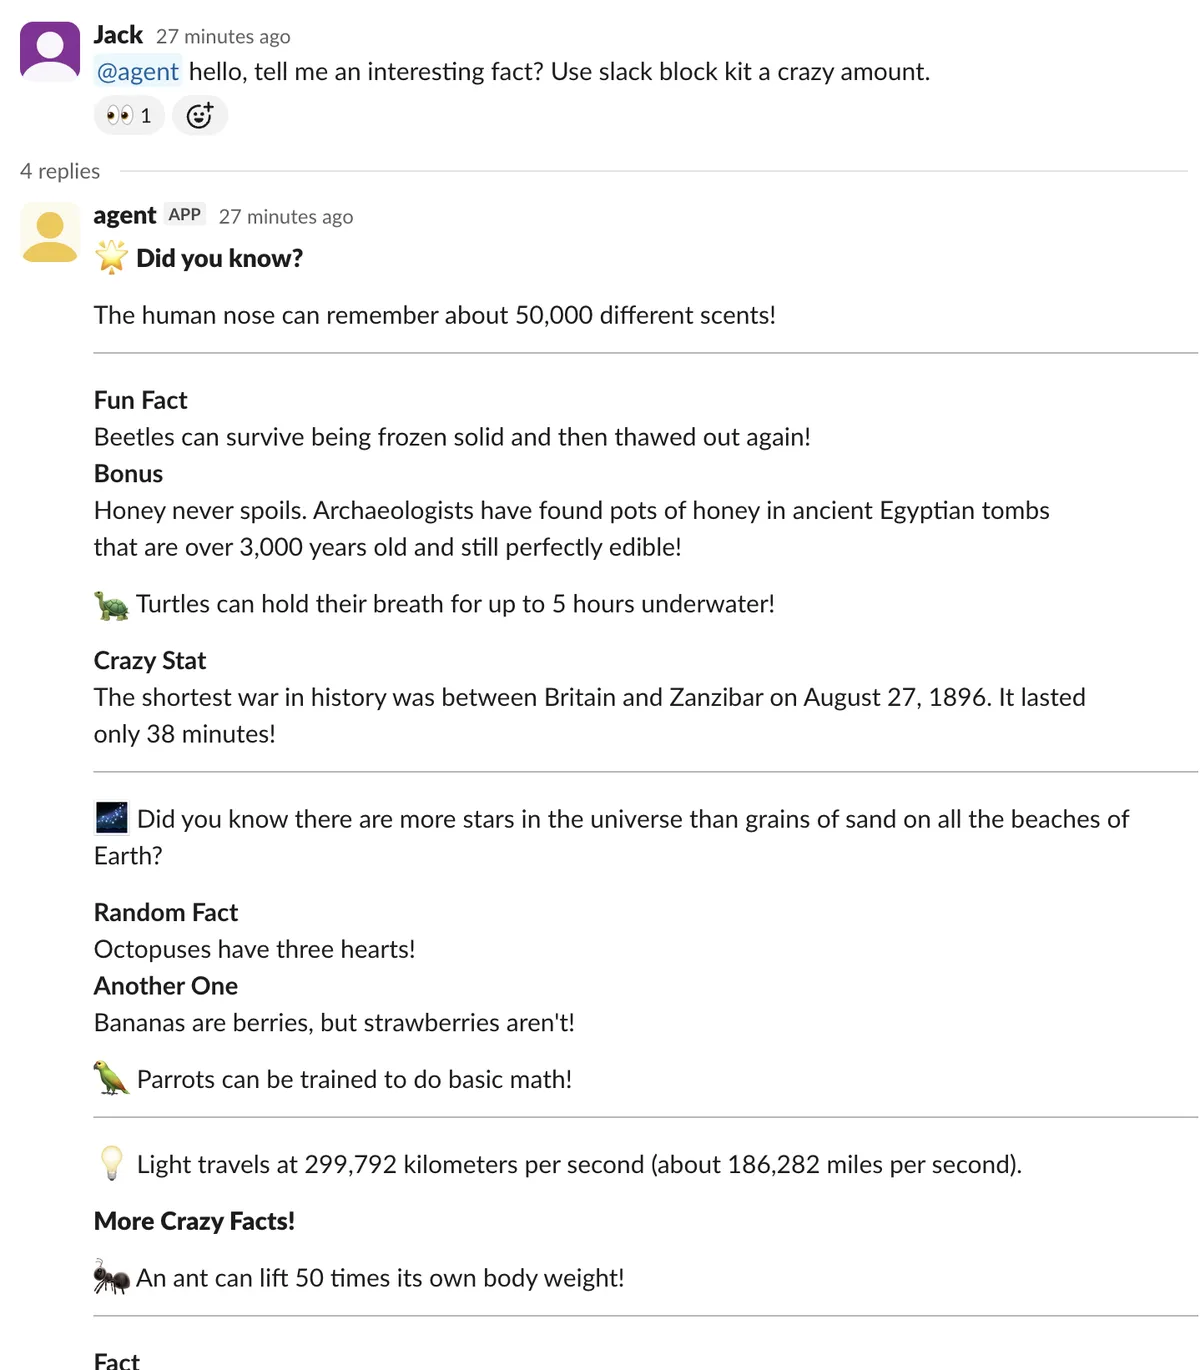
Task: Open the agent user name profile
Action: click(x=125, y=215)
